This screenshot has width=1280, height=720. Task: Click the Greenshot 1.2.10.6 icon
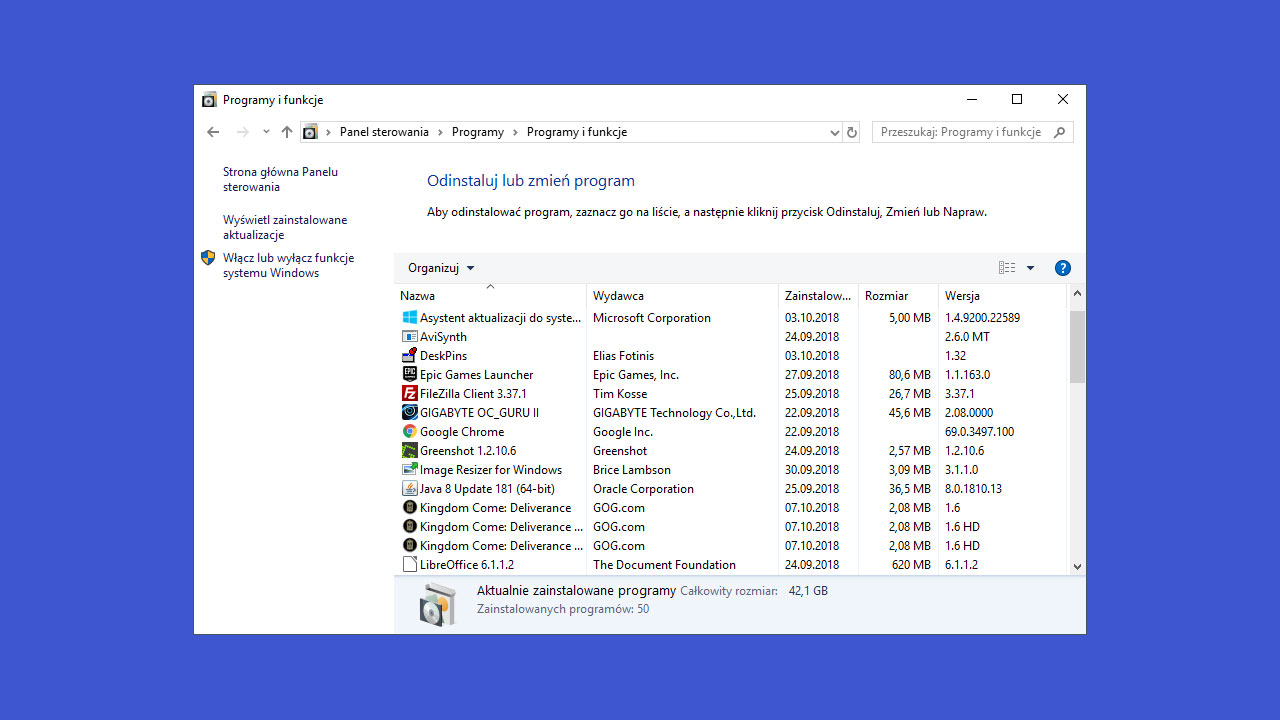click(409, 451)
